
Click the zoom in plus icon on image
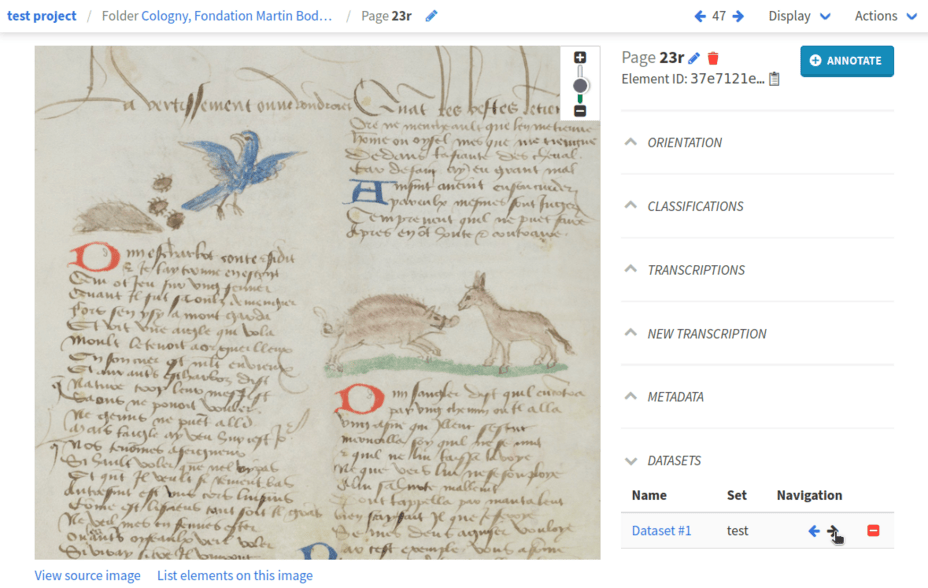580,58
